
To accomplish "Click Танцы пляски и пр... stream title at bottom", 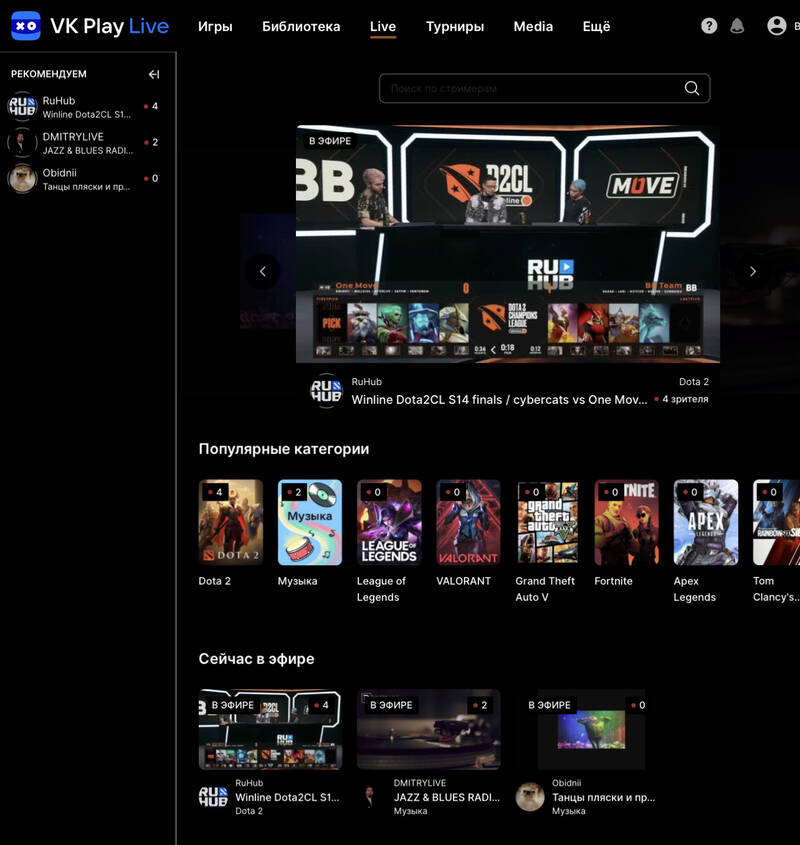I will [x=603, y=797].
